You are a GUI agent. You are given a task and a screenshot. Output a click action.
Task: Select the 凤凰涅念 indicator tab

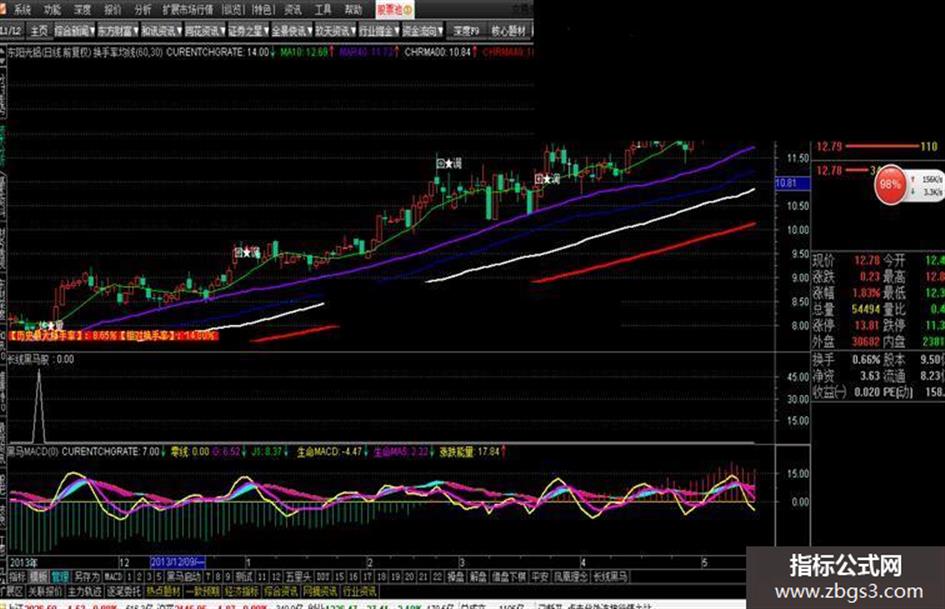[571, 576]
